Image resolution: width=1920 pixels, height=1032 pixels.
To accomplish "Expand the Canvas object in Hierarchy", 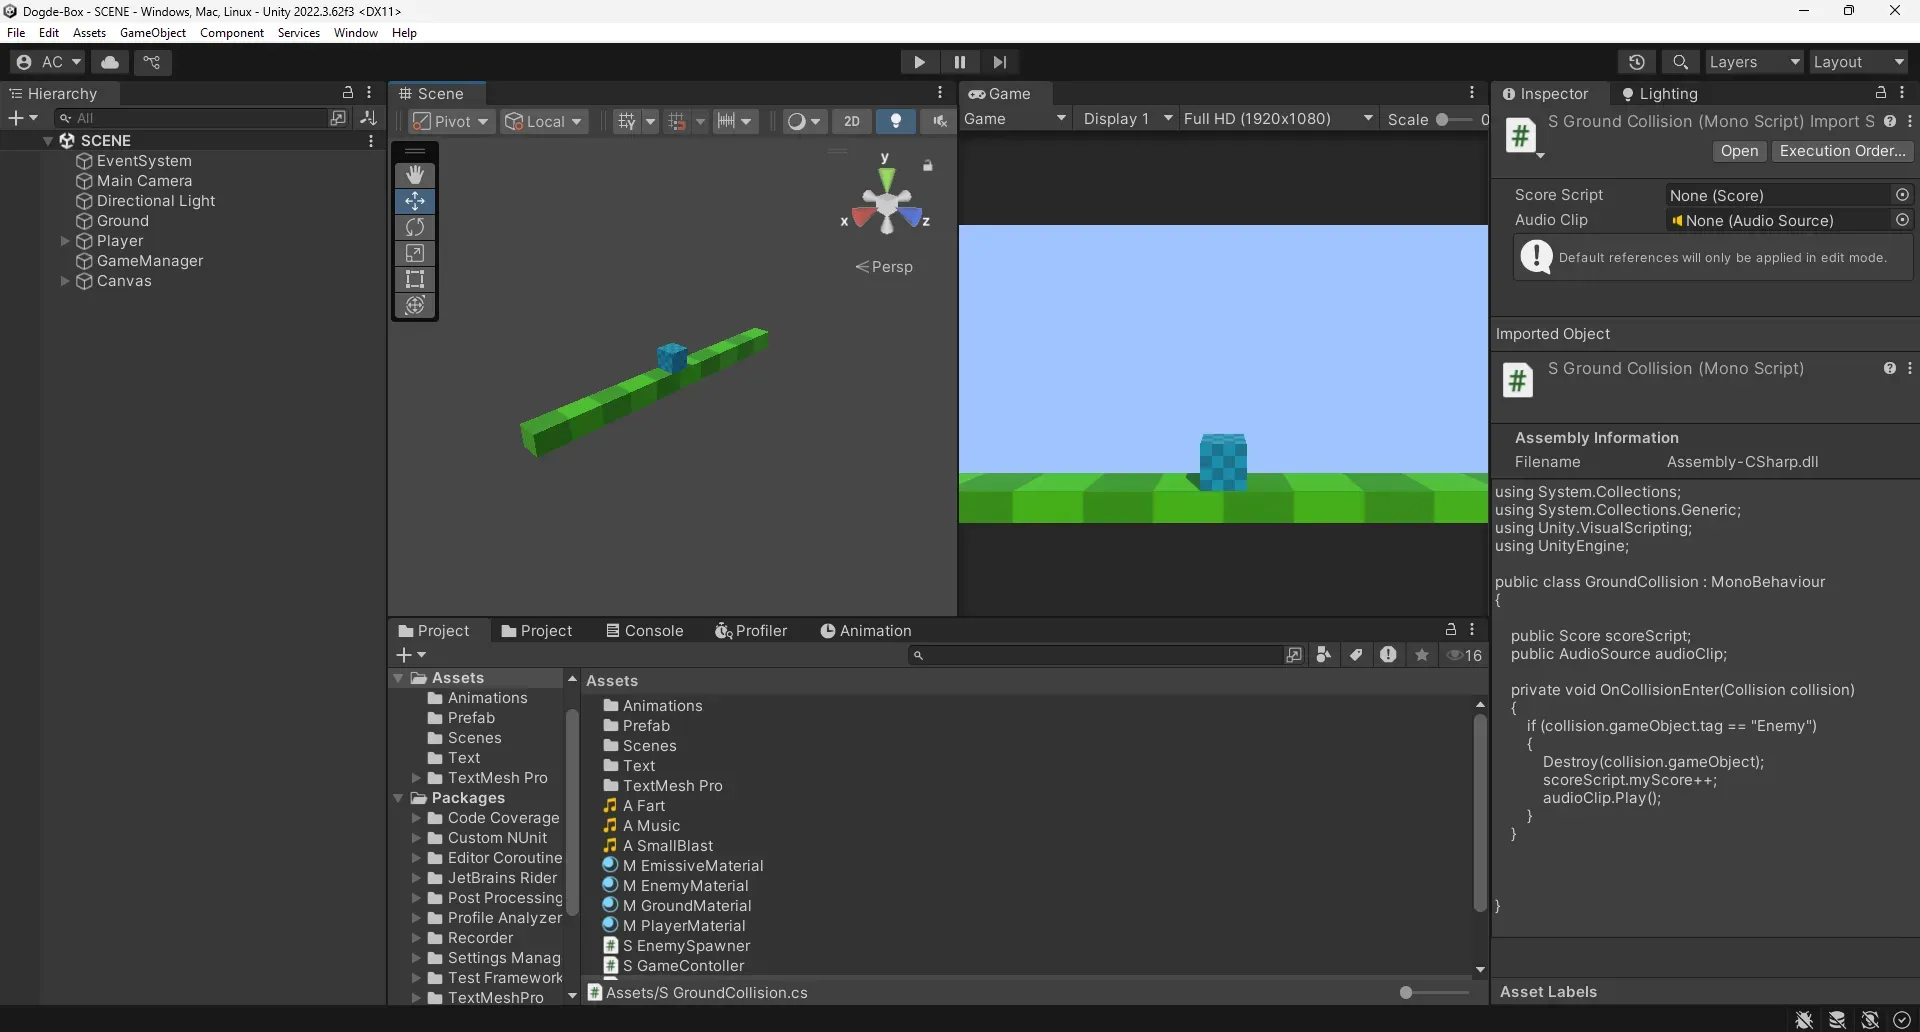I will [x=65, y=281].
